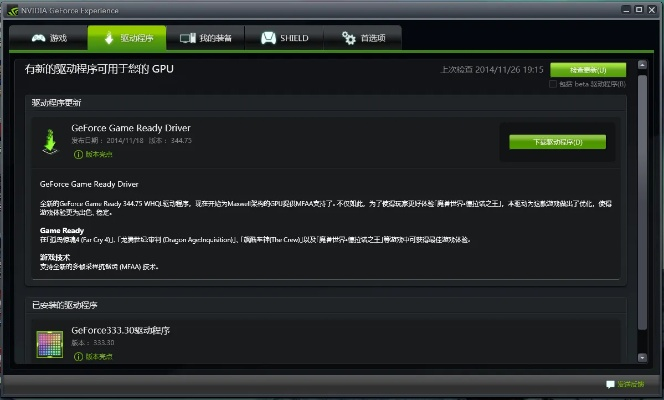
Task: Click the gamepad icon on Games tab
Action: click(x=38, y=38)
